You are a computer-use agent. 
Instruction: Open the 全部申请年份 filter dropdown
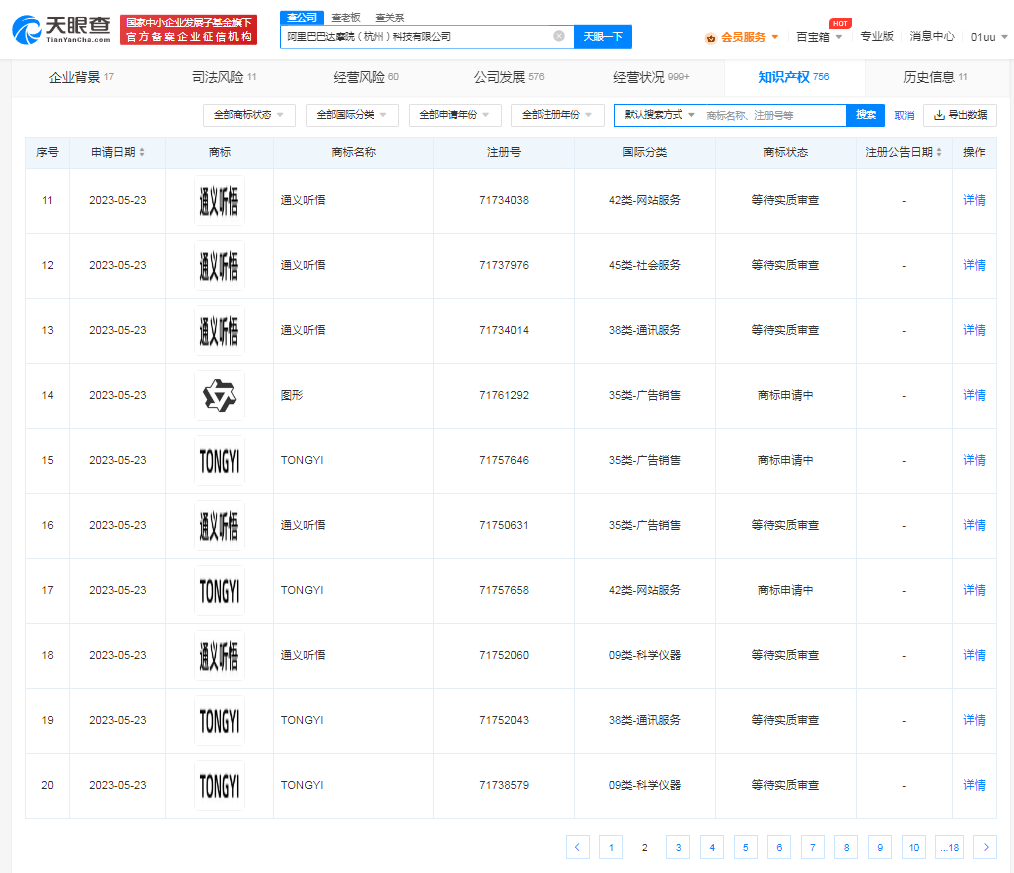click(x=455, y=115)
